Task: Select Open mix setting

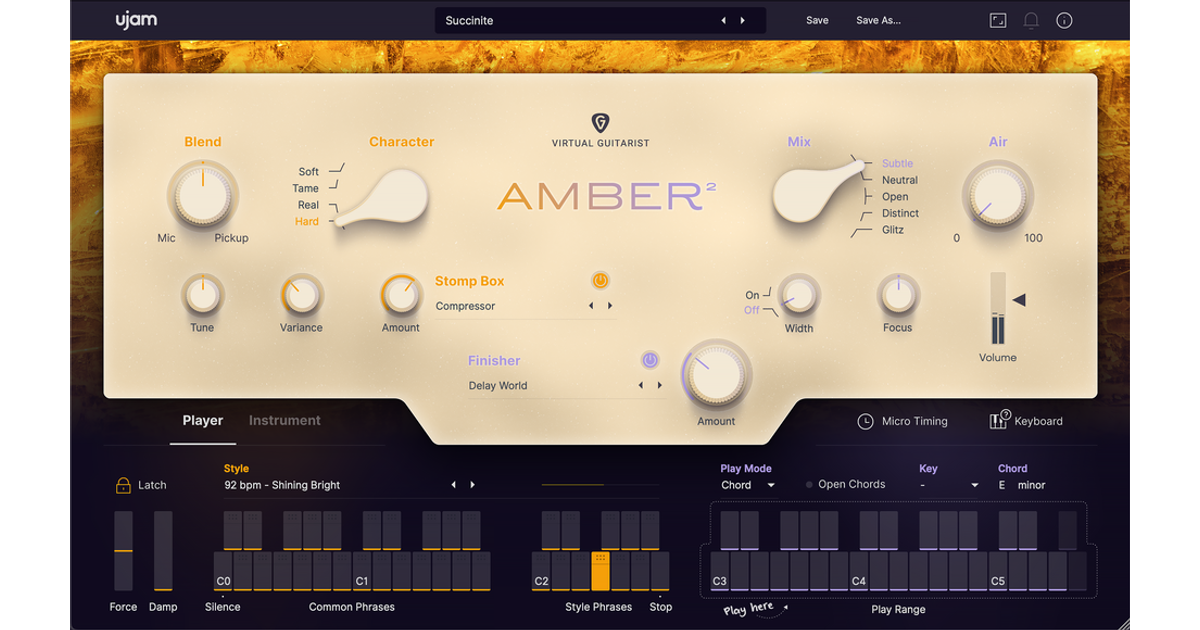Action: coord(895,197)
